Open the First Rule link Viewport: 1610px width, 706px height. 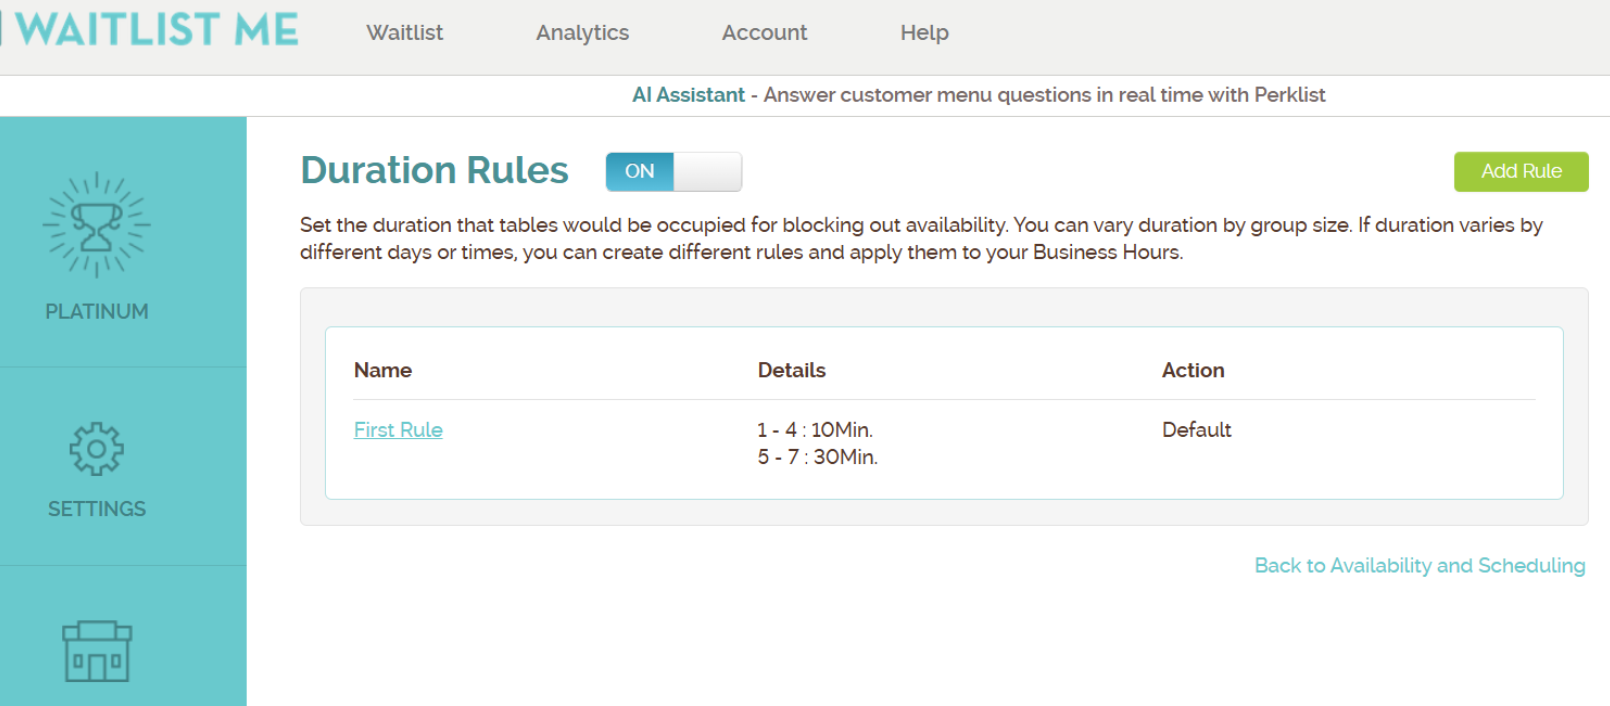coord(398,430)
